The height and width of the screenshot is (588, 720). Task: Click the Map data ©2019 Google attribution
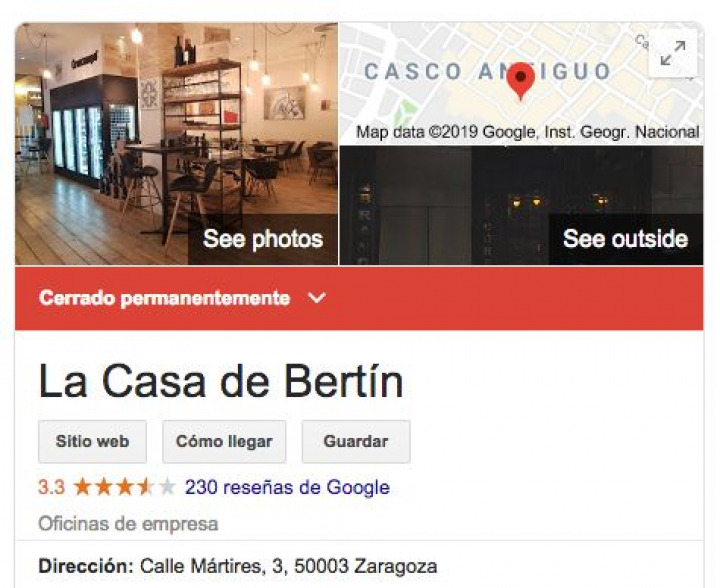point(528,132)
